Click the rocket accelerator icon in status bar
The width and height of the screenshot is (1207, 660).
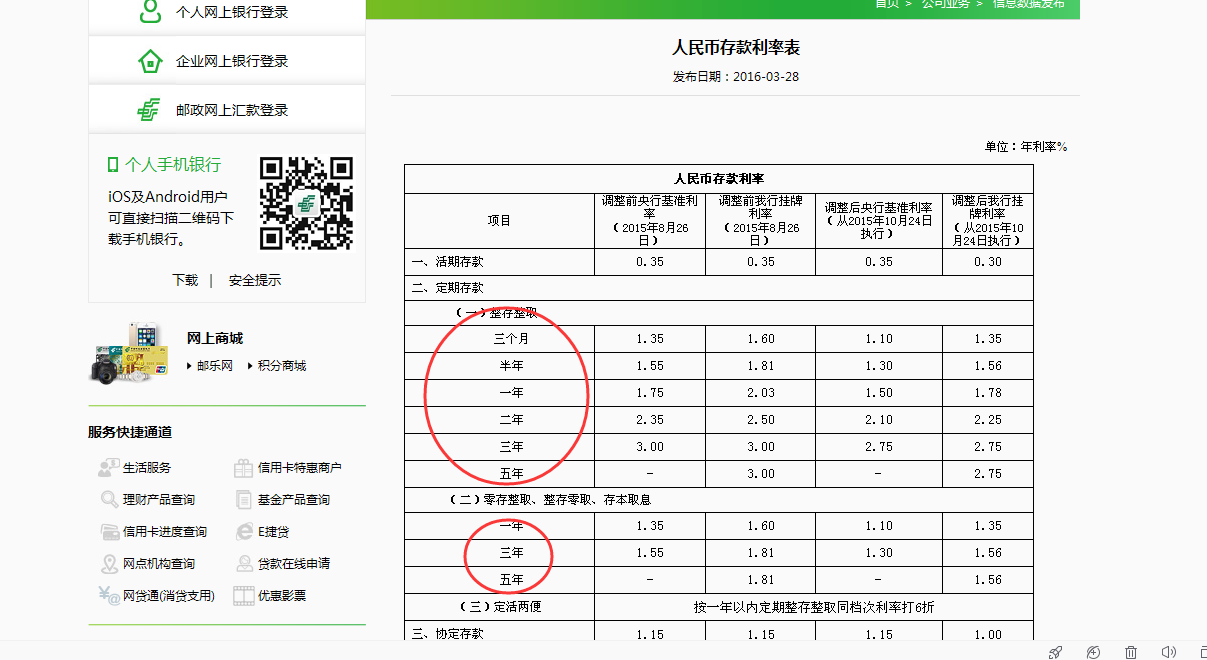click(x=1055, y=652)
